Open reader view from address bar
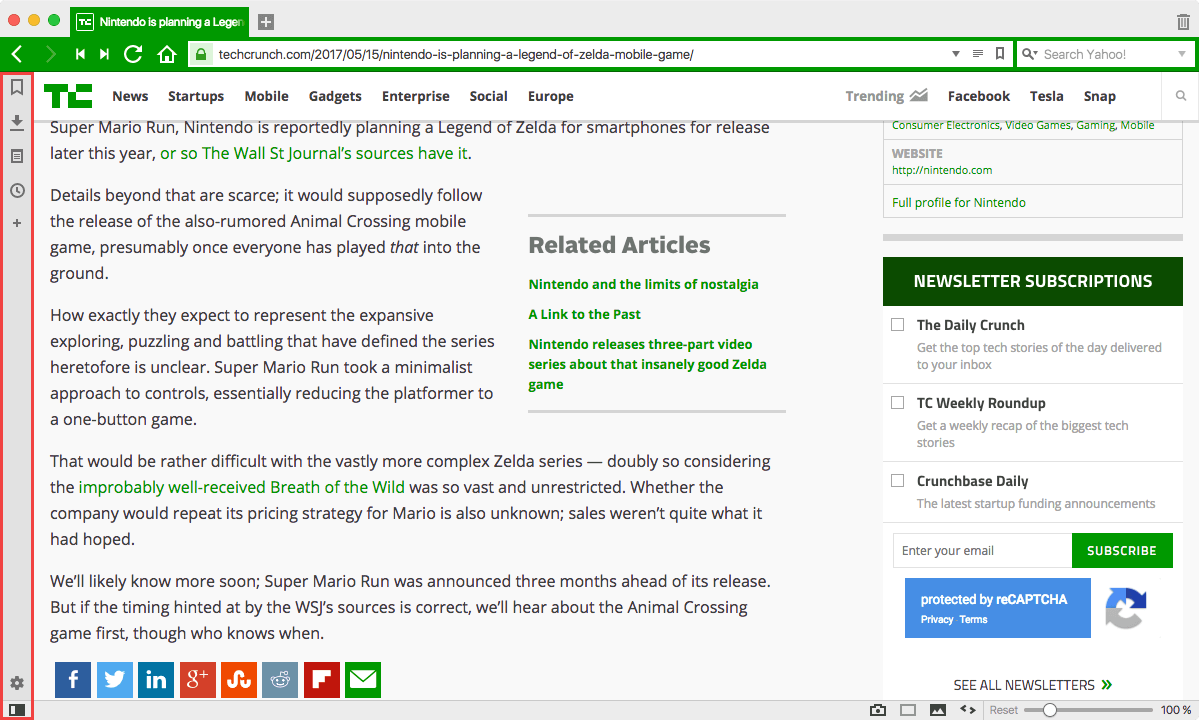Screen dimensions: 1199x720 point(977,54)
